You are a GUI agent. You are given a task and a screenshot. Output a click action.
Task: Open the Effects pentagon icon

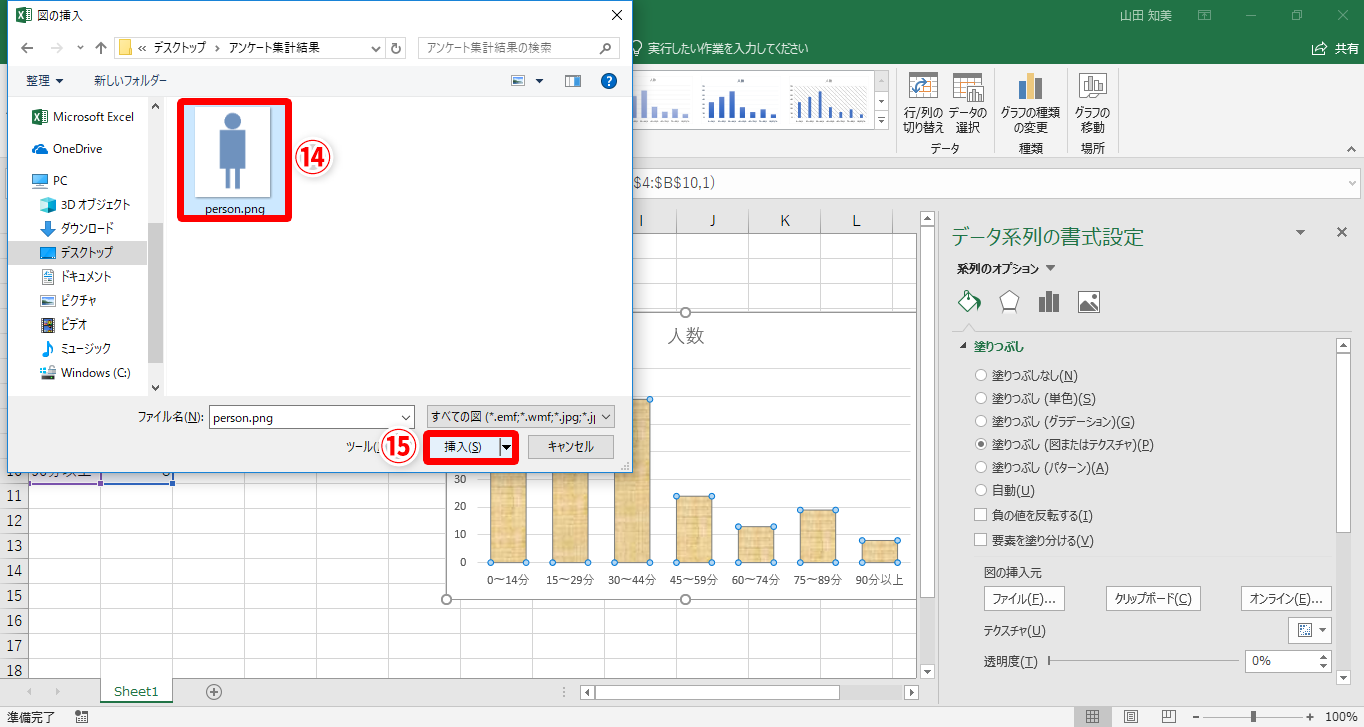1009,302
